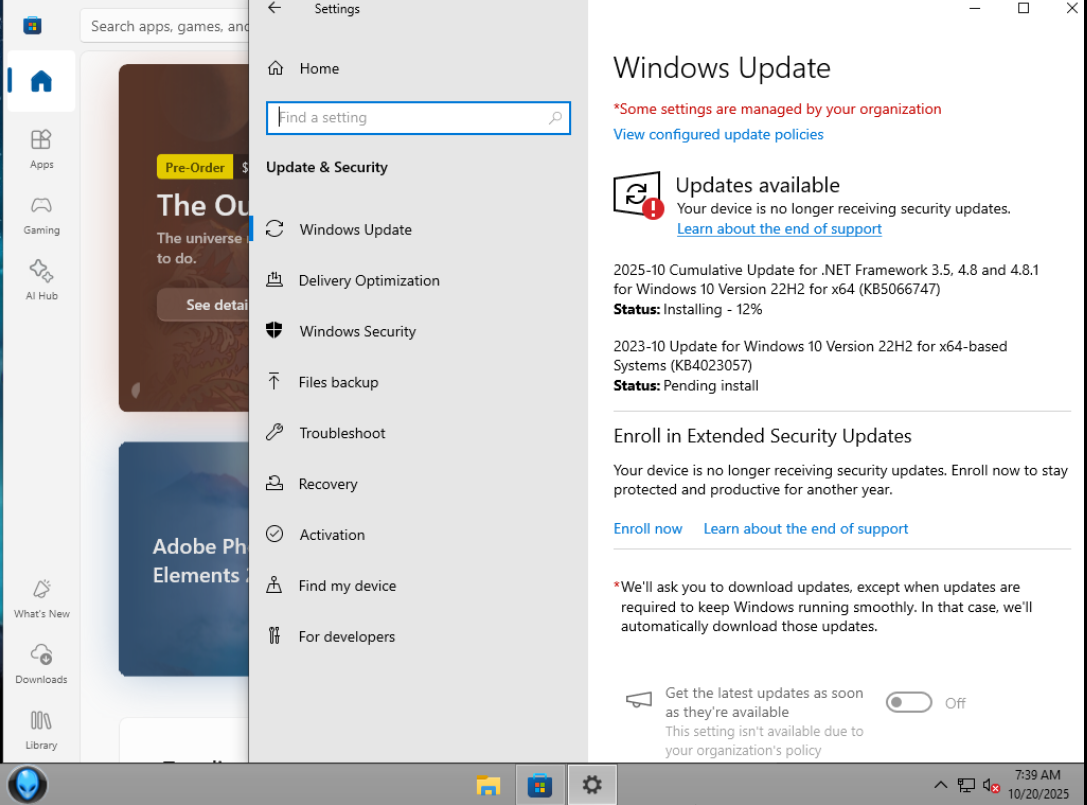Open Apps section in Microsoft Store
Screen dimensions: 1087x805
(42, 148)
